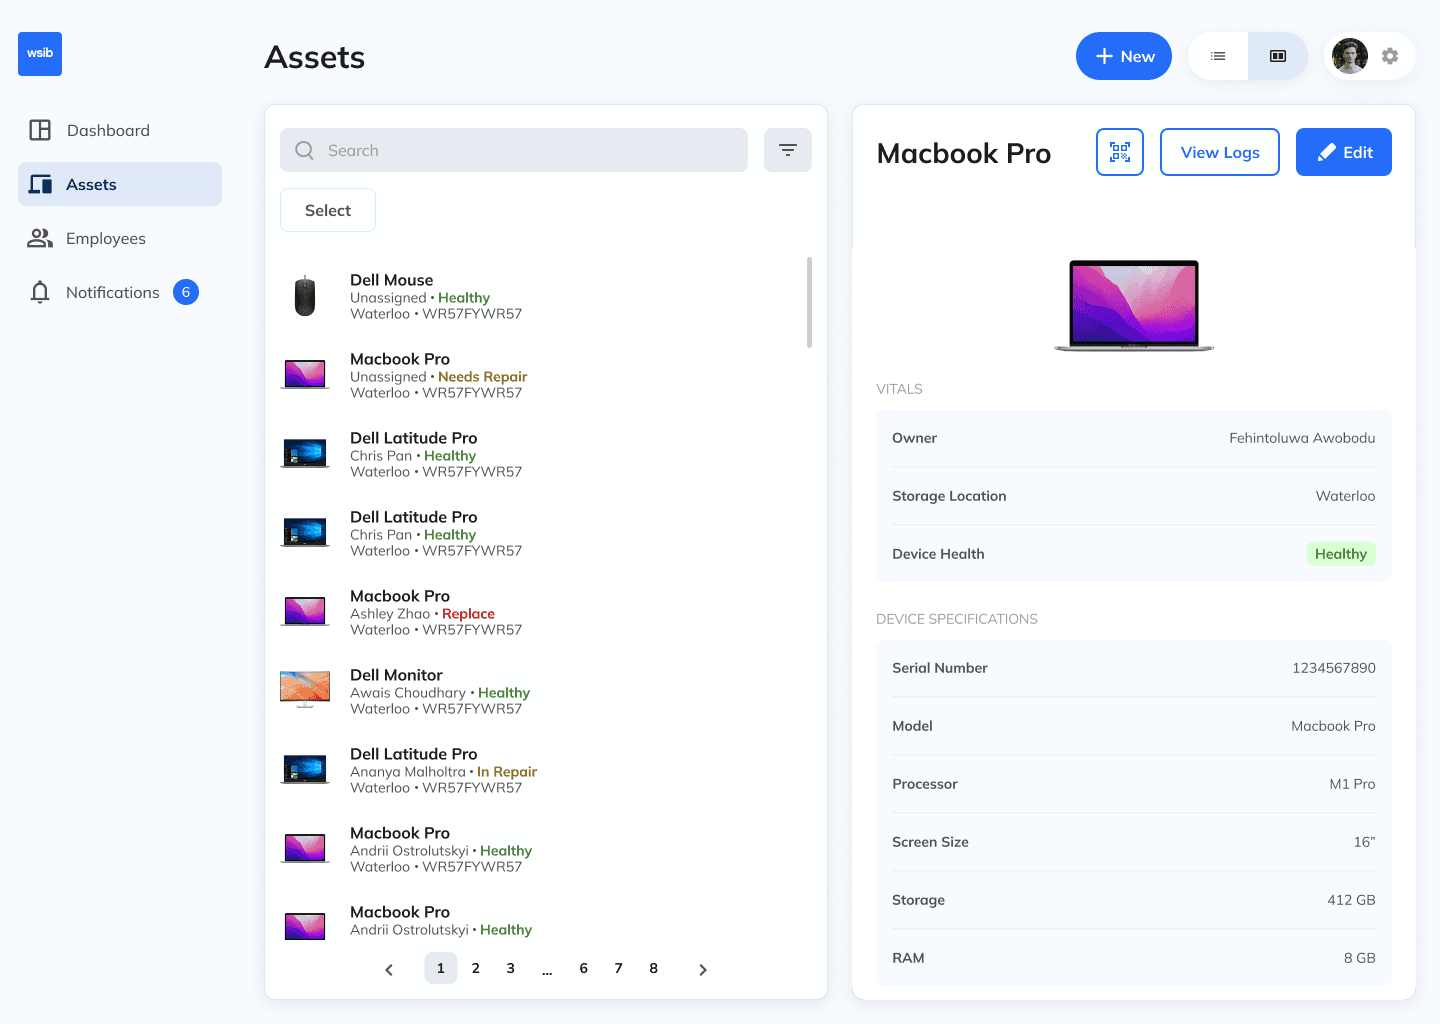This screenshot has width=1440, height=1024.
Task: Click View Logs button
Action: (x=1220, y=152)
